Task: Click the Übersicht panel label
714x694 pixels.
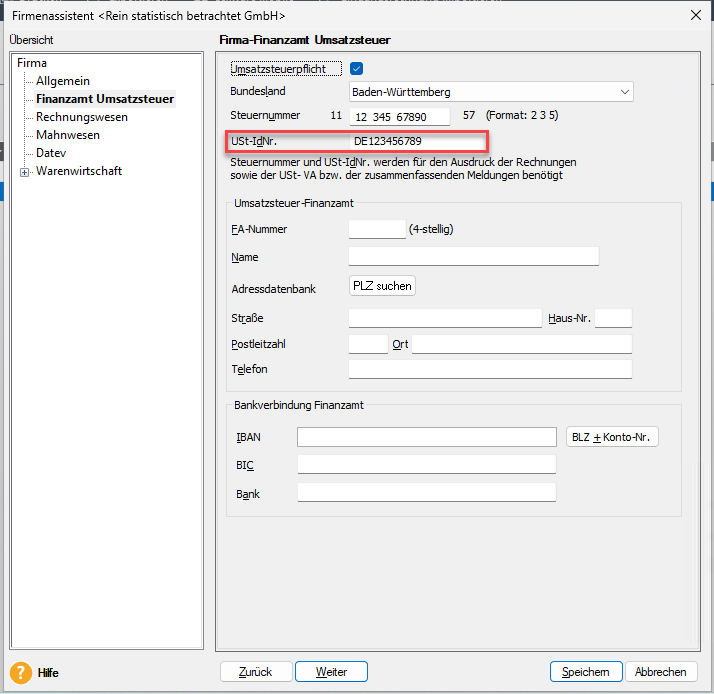Action: coord(31,40)
